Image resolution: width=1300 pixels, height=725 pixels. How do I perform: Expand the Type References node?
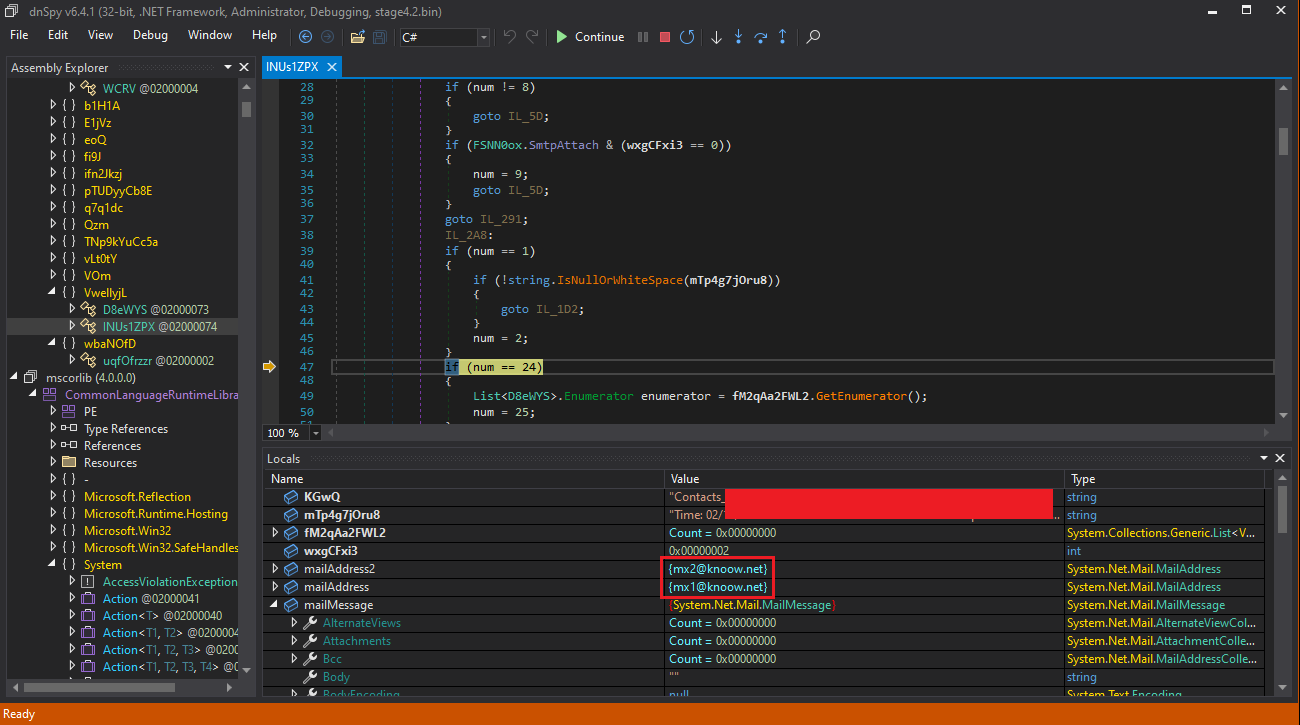click(54, 428)
